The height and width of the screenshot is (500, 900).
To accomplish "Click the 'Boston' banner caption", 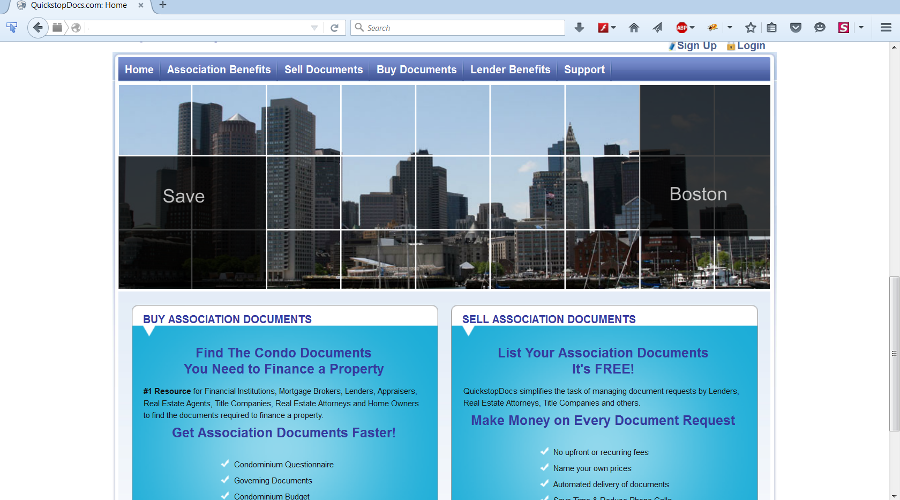I will [x=698, y=194].
